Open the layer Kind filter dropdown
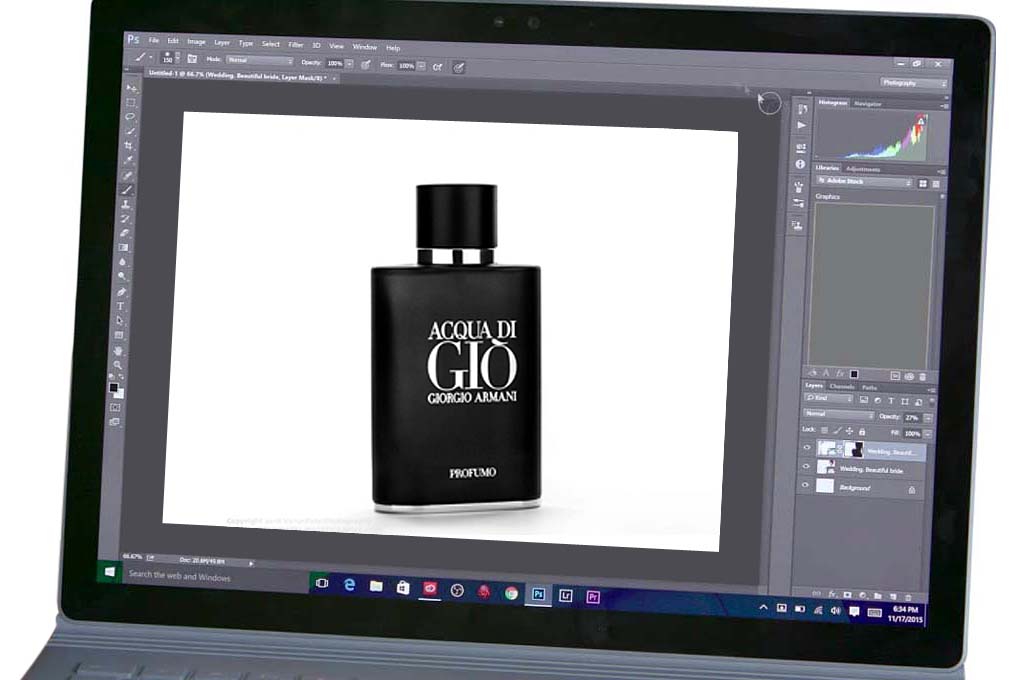This screenshot has width=1024, height=680. [829, 398]
